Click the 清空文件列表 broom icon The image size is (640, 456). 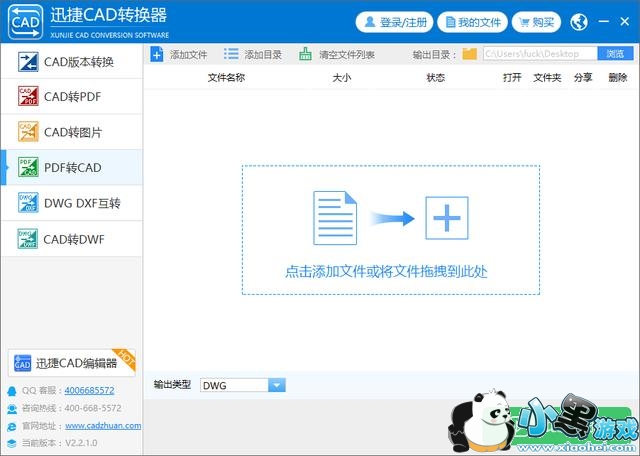click(305, 54)
